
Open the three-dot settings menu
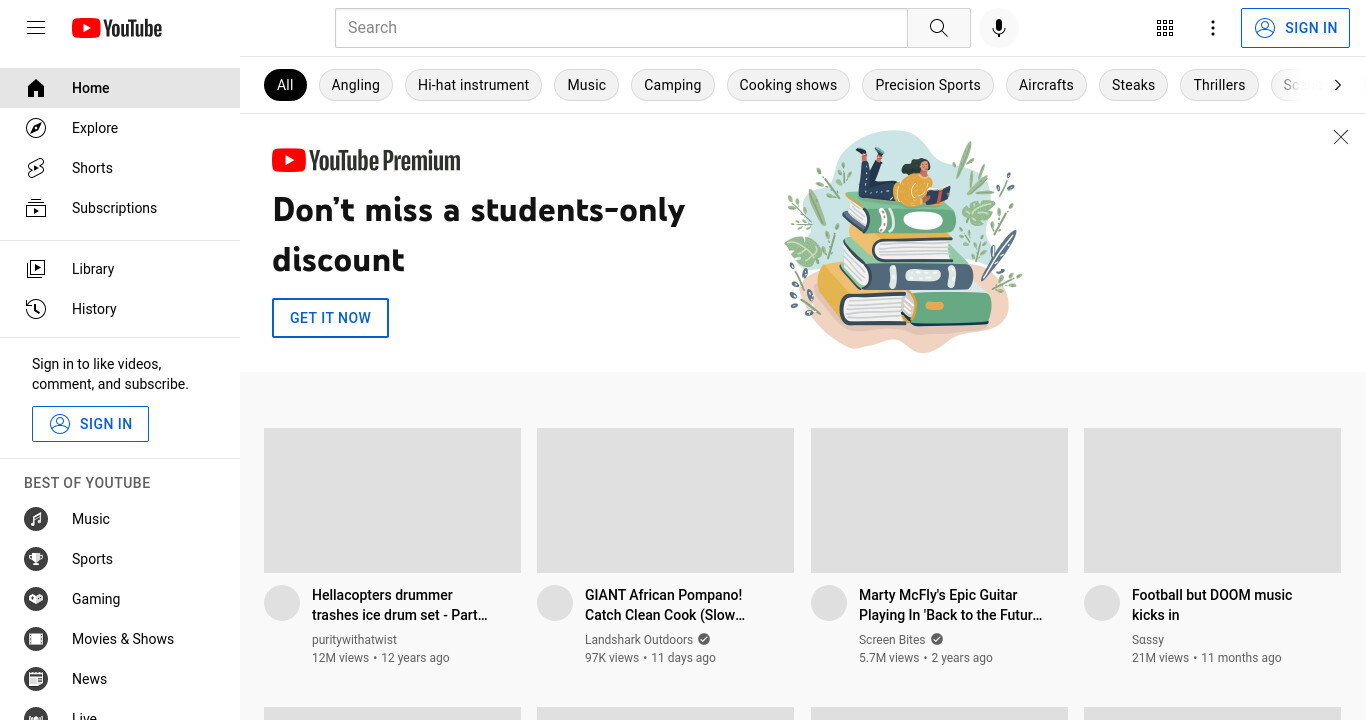coord(1213,28)
